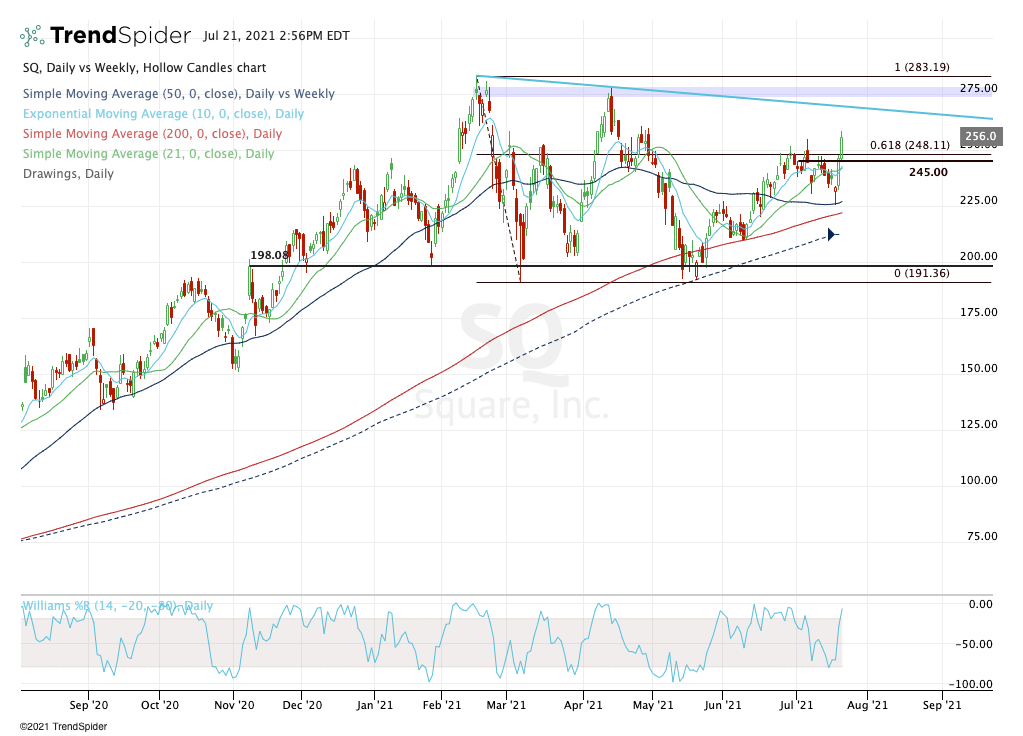Click the 75.00 price axis label
The width and height of the screenshot is (1023, 736).
(x=982, y=536)
